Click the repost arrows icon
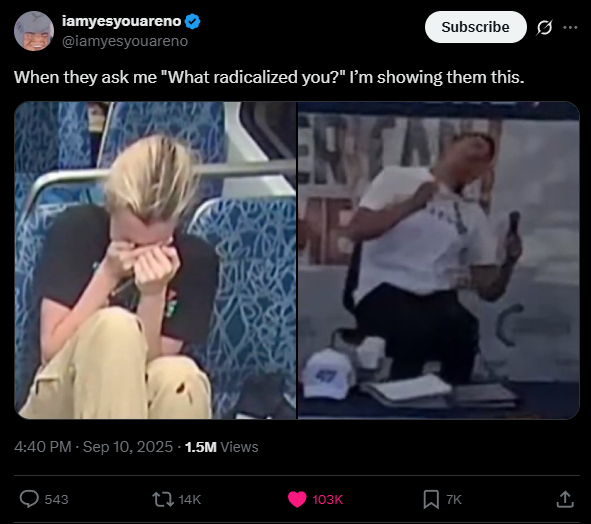591x524 pixels. [x=163, y=499]
